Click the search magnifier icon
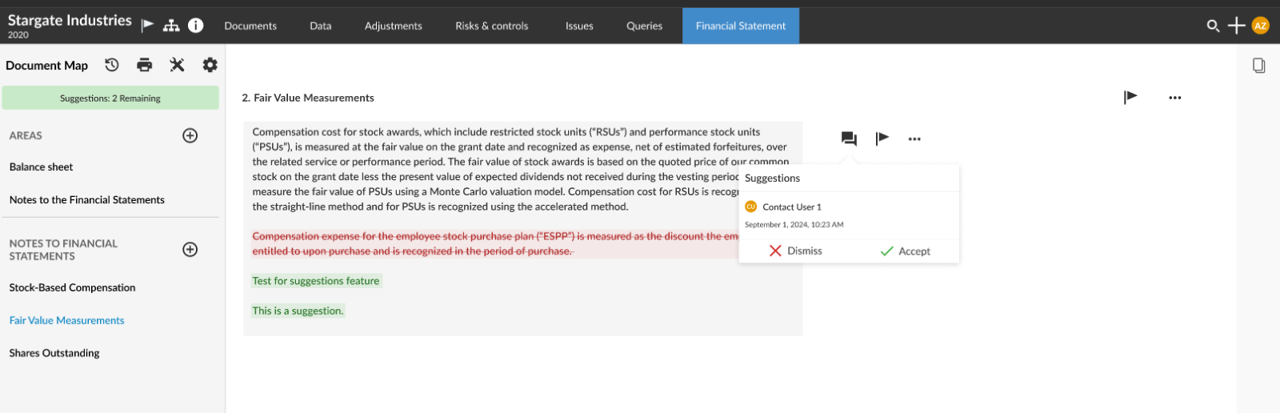 pos(1213,25)
